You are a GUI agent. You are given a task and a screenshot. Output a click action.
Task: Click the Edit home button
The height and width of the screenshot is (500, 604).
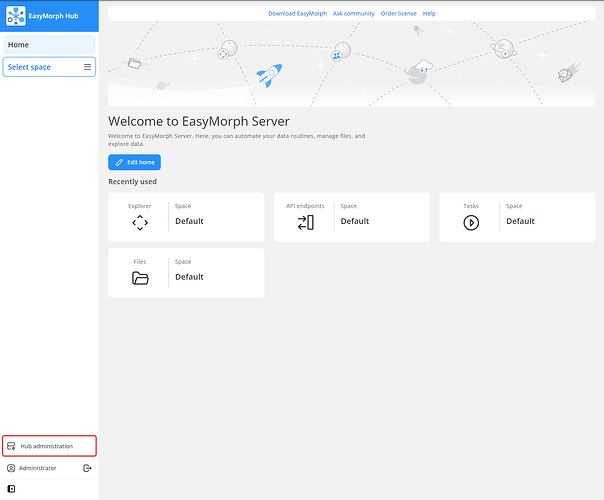[x=134, y=162]
